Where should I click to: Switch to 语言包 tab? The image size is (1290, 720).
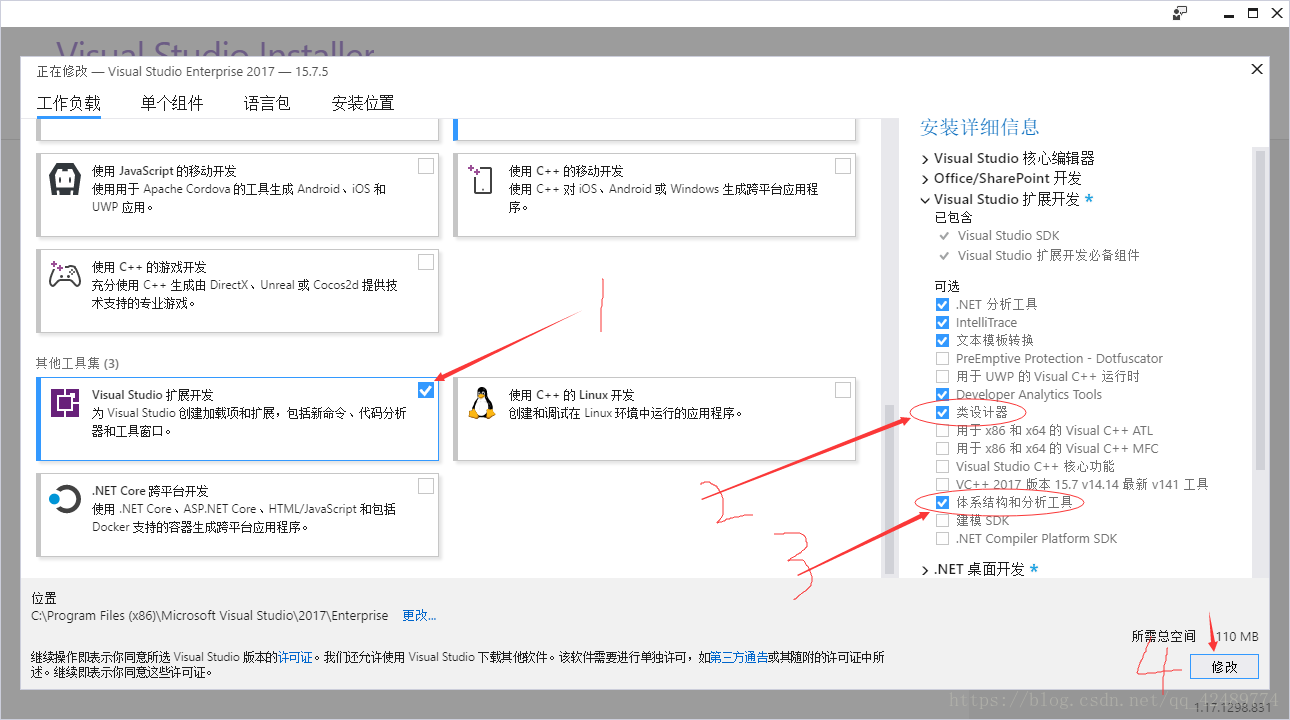(267, 103)
